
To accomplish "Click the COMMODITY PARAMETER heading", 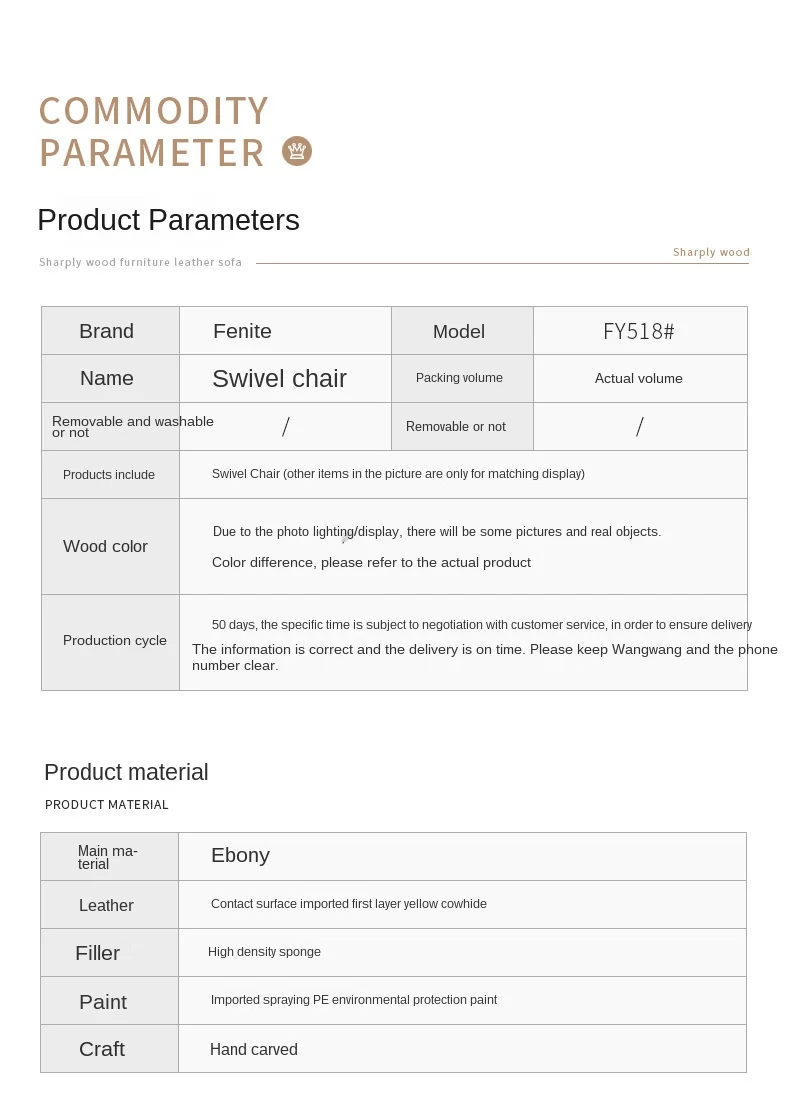I will pos(154,132).
